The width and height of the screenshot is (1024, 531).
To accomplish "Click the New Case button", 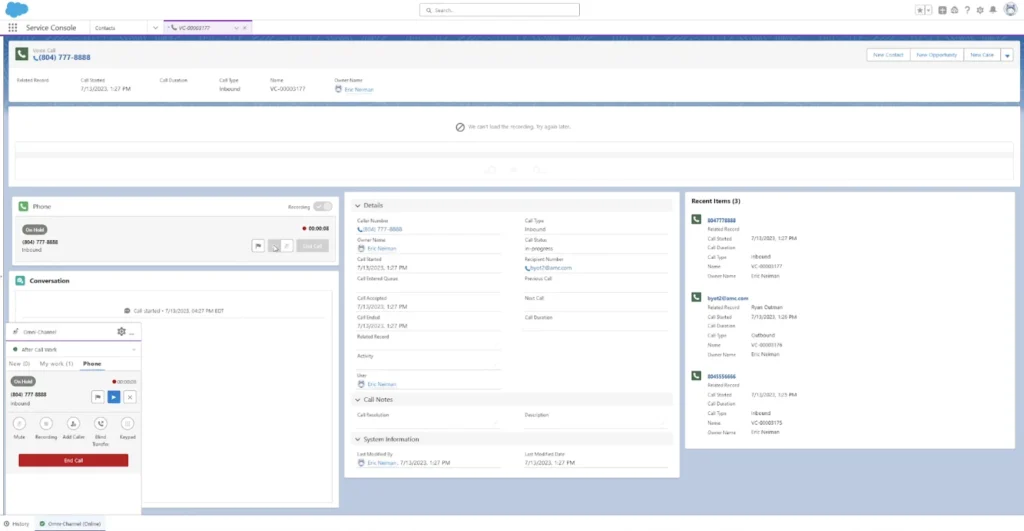I will point(980,55).
